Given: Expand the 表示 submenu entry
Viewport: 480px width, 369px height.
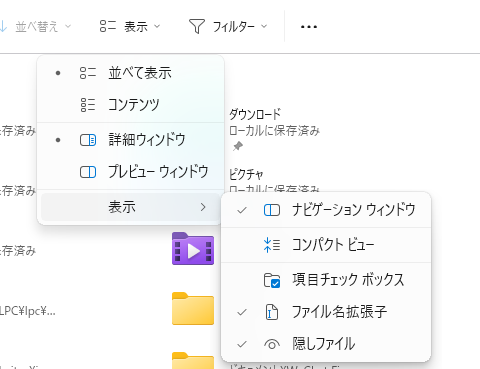Looking at the screenshot, I should (x=130, y=207).
